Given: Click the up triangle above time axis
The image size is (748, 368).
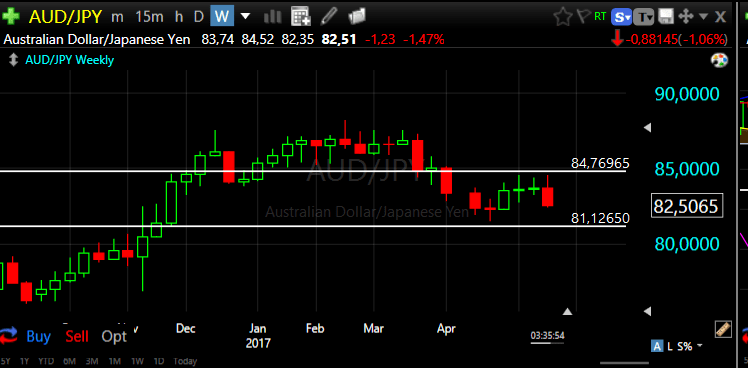Looking at the screenshot, I should 567,312.
